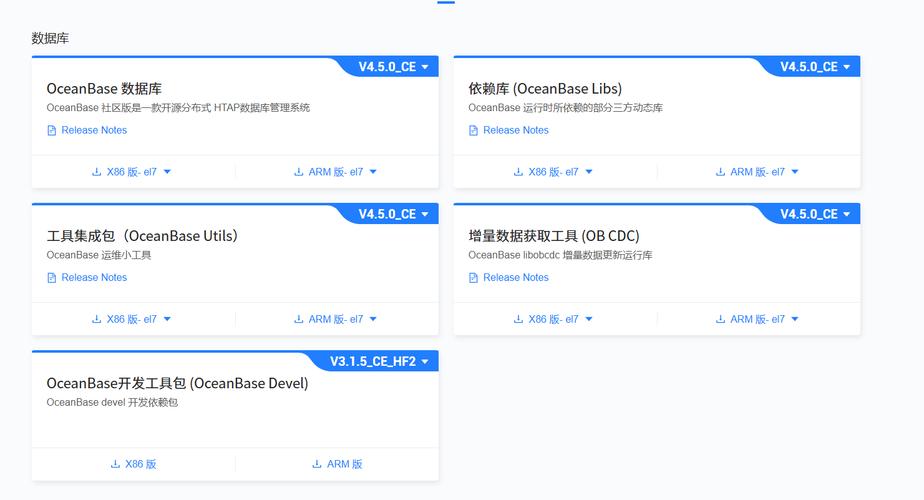This screenshot has width=924, height=500.
Task: Download ARM 版- el7 of OB CDC
Action: tap(757, 319)
